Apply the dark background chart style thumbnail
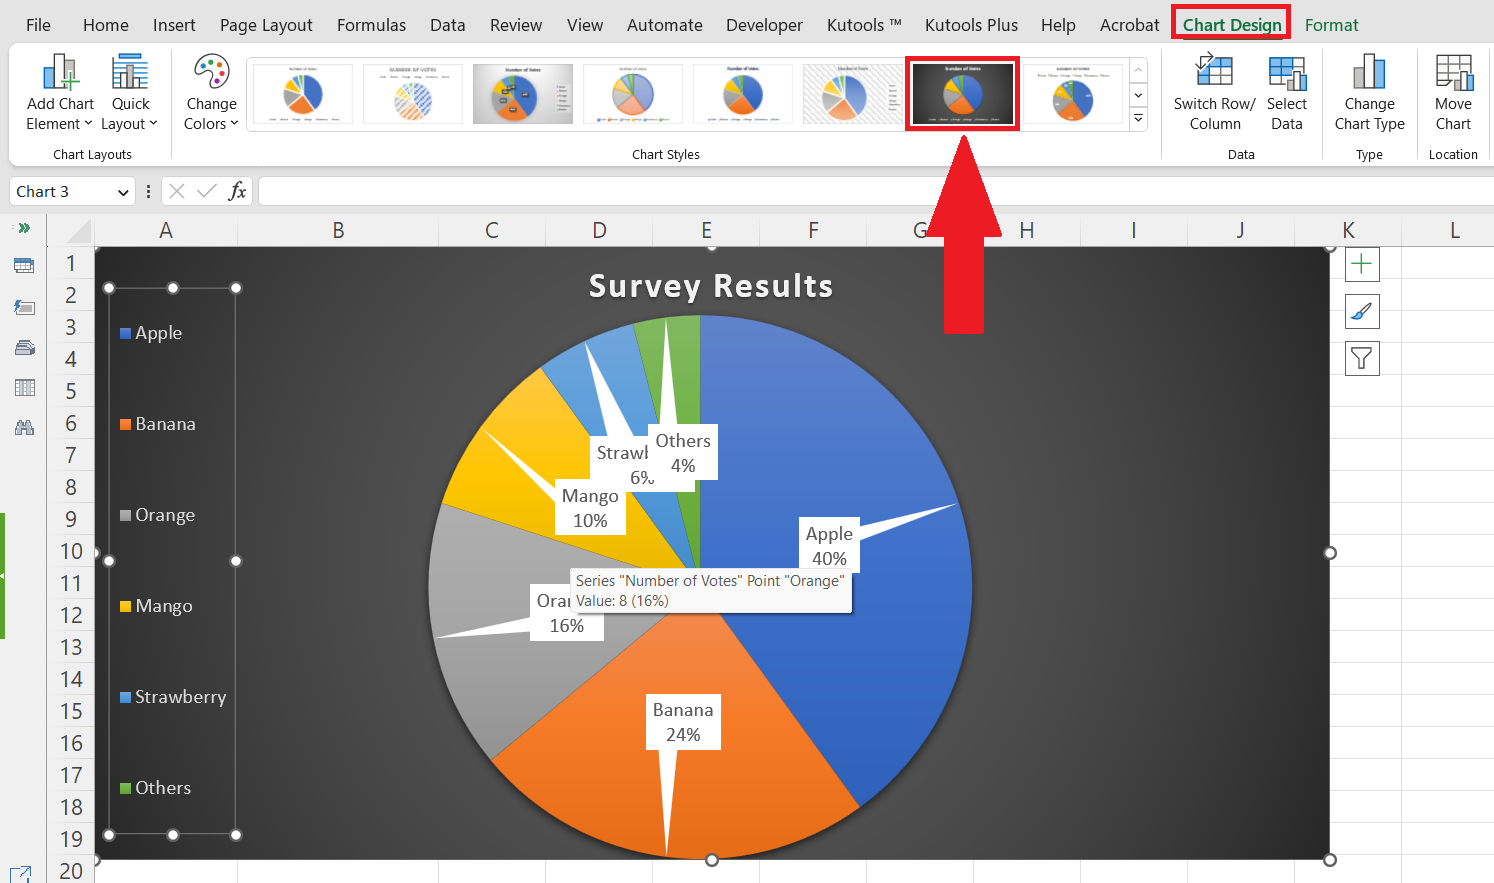Image resolution: width=1494 pixels, height=883 pixels. click(x=963, y=94)
